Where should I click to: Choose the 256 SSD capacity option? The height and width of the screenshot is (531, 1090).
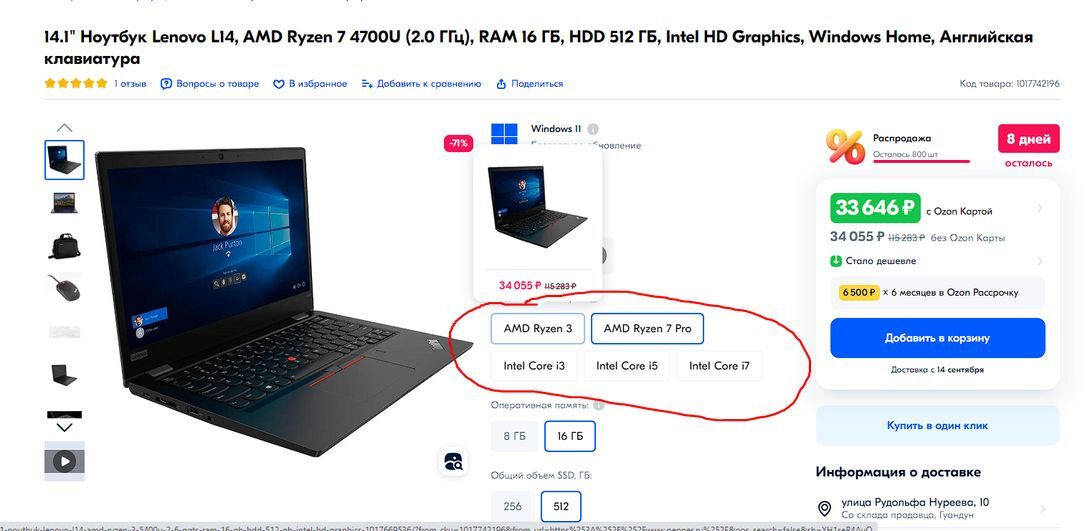click(x=512, y=507)
